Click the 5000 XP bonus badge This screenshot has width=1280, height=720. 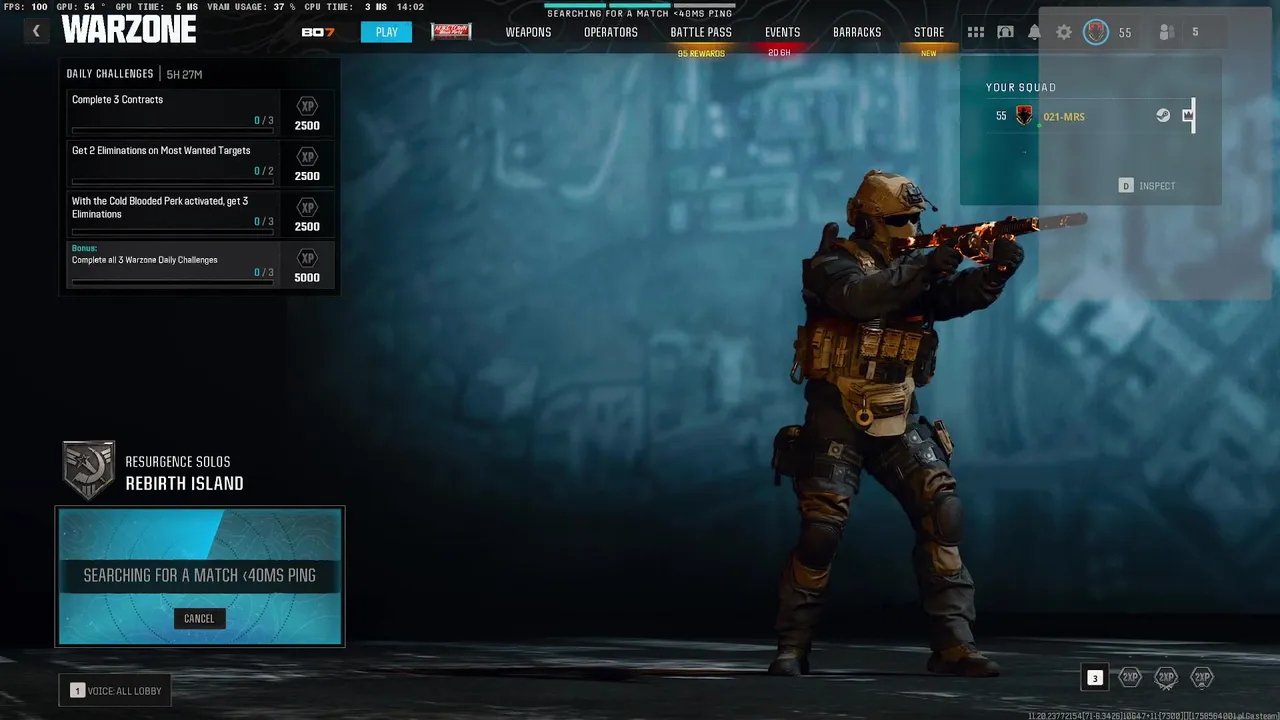(x=308, y=258)
